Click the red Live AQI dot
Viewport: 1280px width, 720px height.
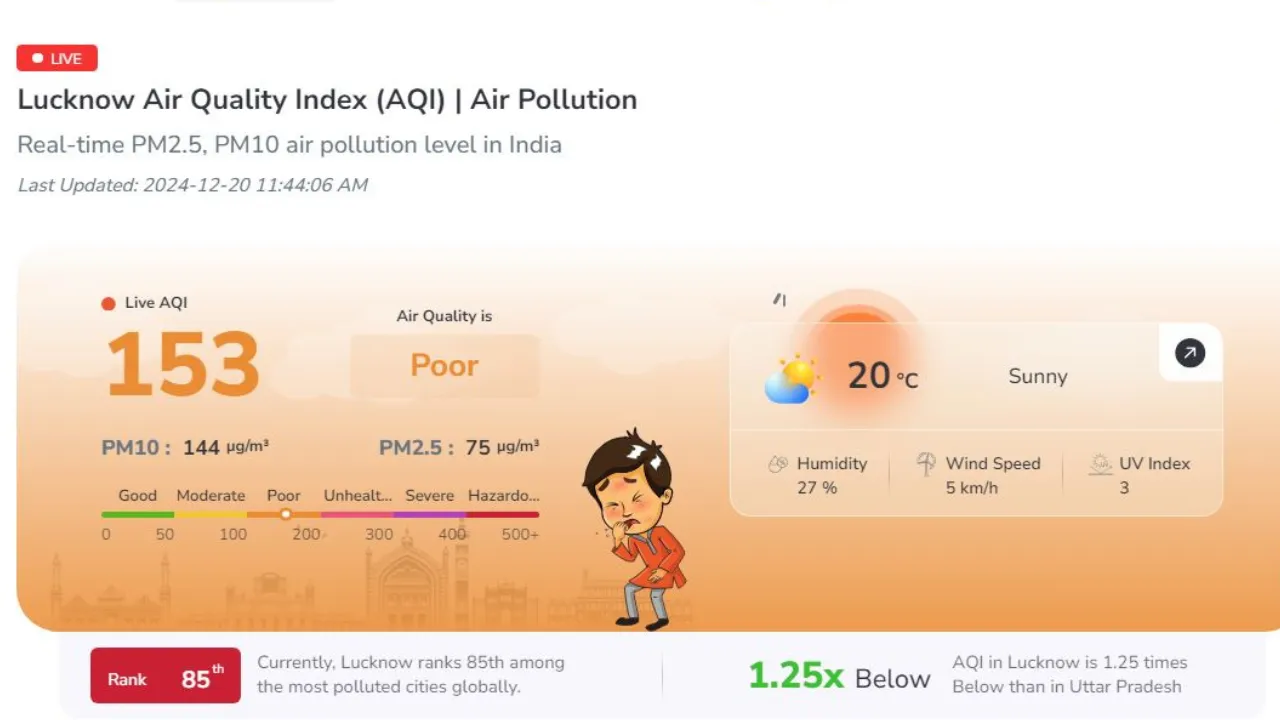pos(108,304)
